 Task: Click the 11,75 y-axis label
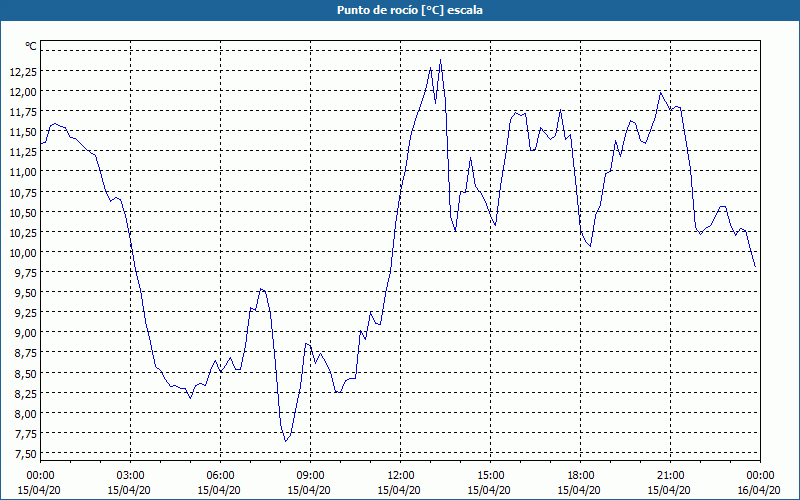tap(23, 112)
